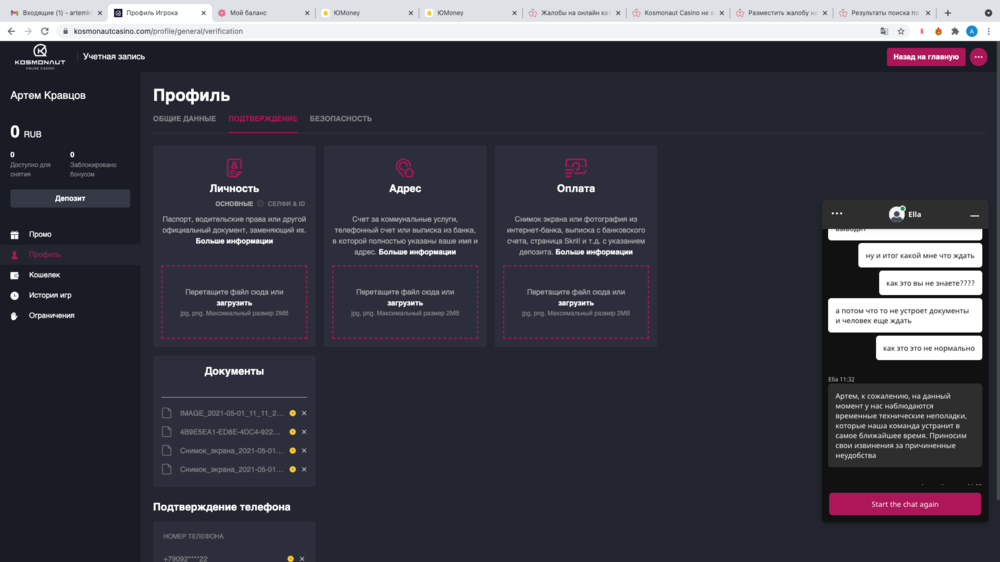Select the Основные identity option

point(234,204)
